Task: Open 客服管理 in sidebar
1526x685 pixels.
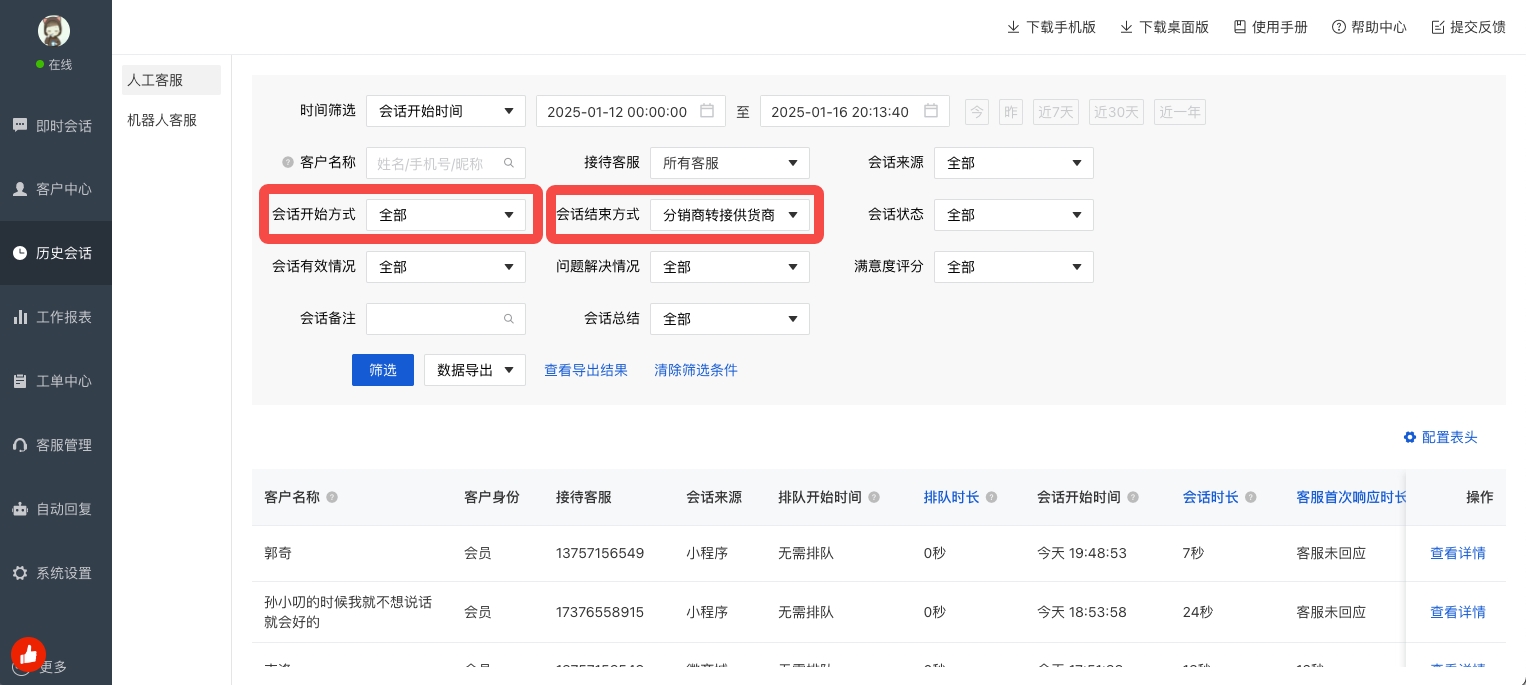Action: [x=56, y=445]
